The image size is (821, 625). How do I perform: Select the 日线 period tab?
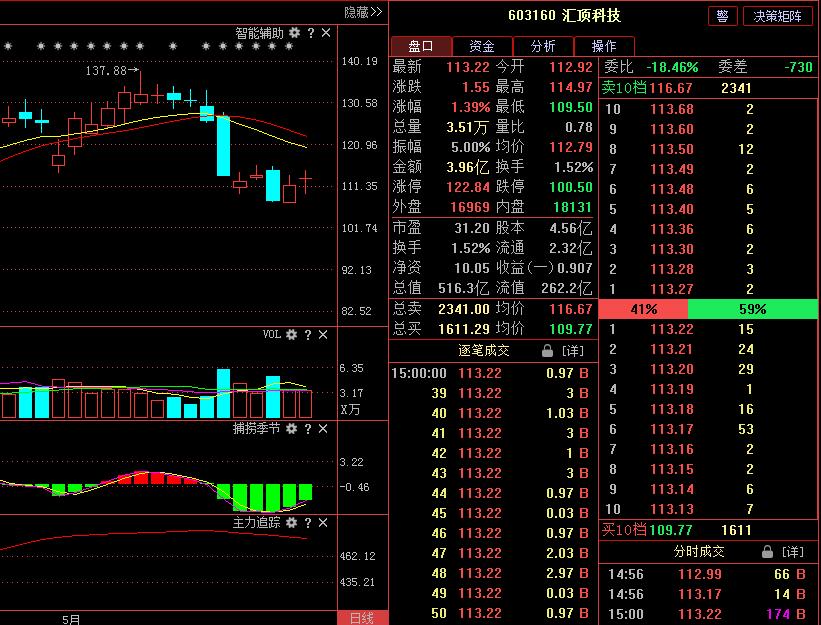362,618
